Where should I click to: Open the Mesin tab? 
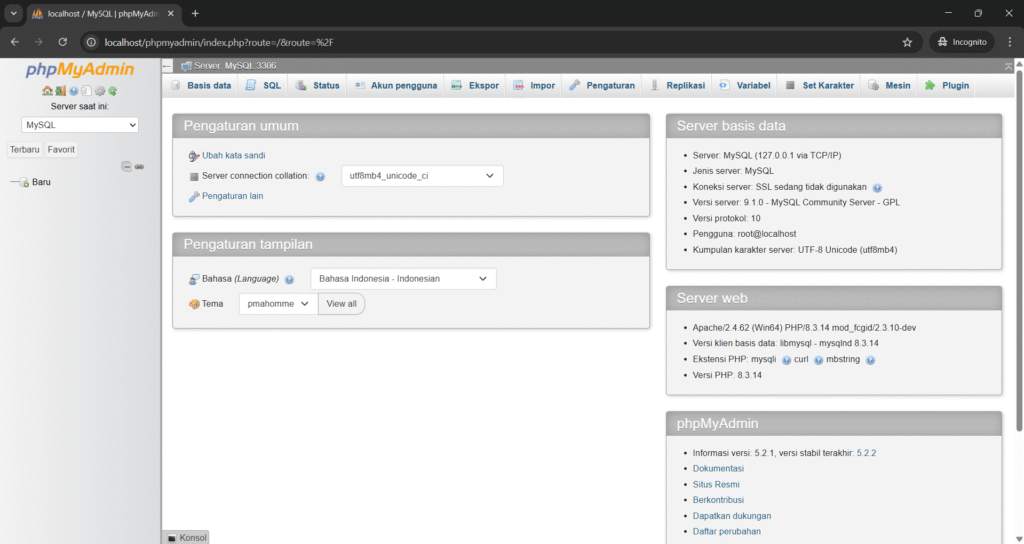point(889,86)
